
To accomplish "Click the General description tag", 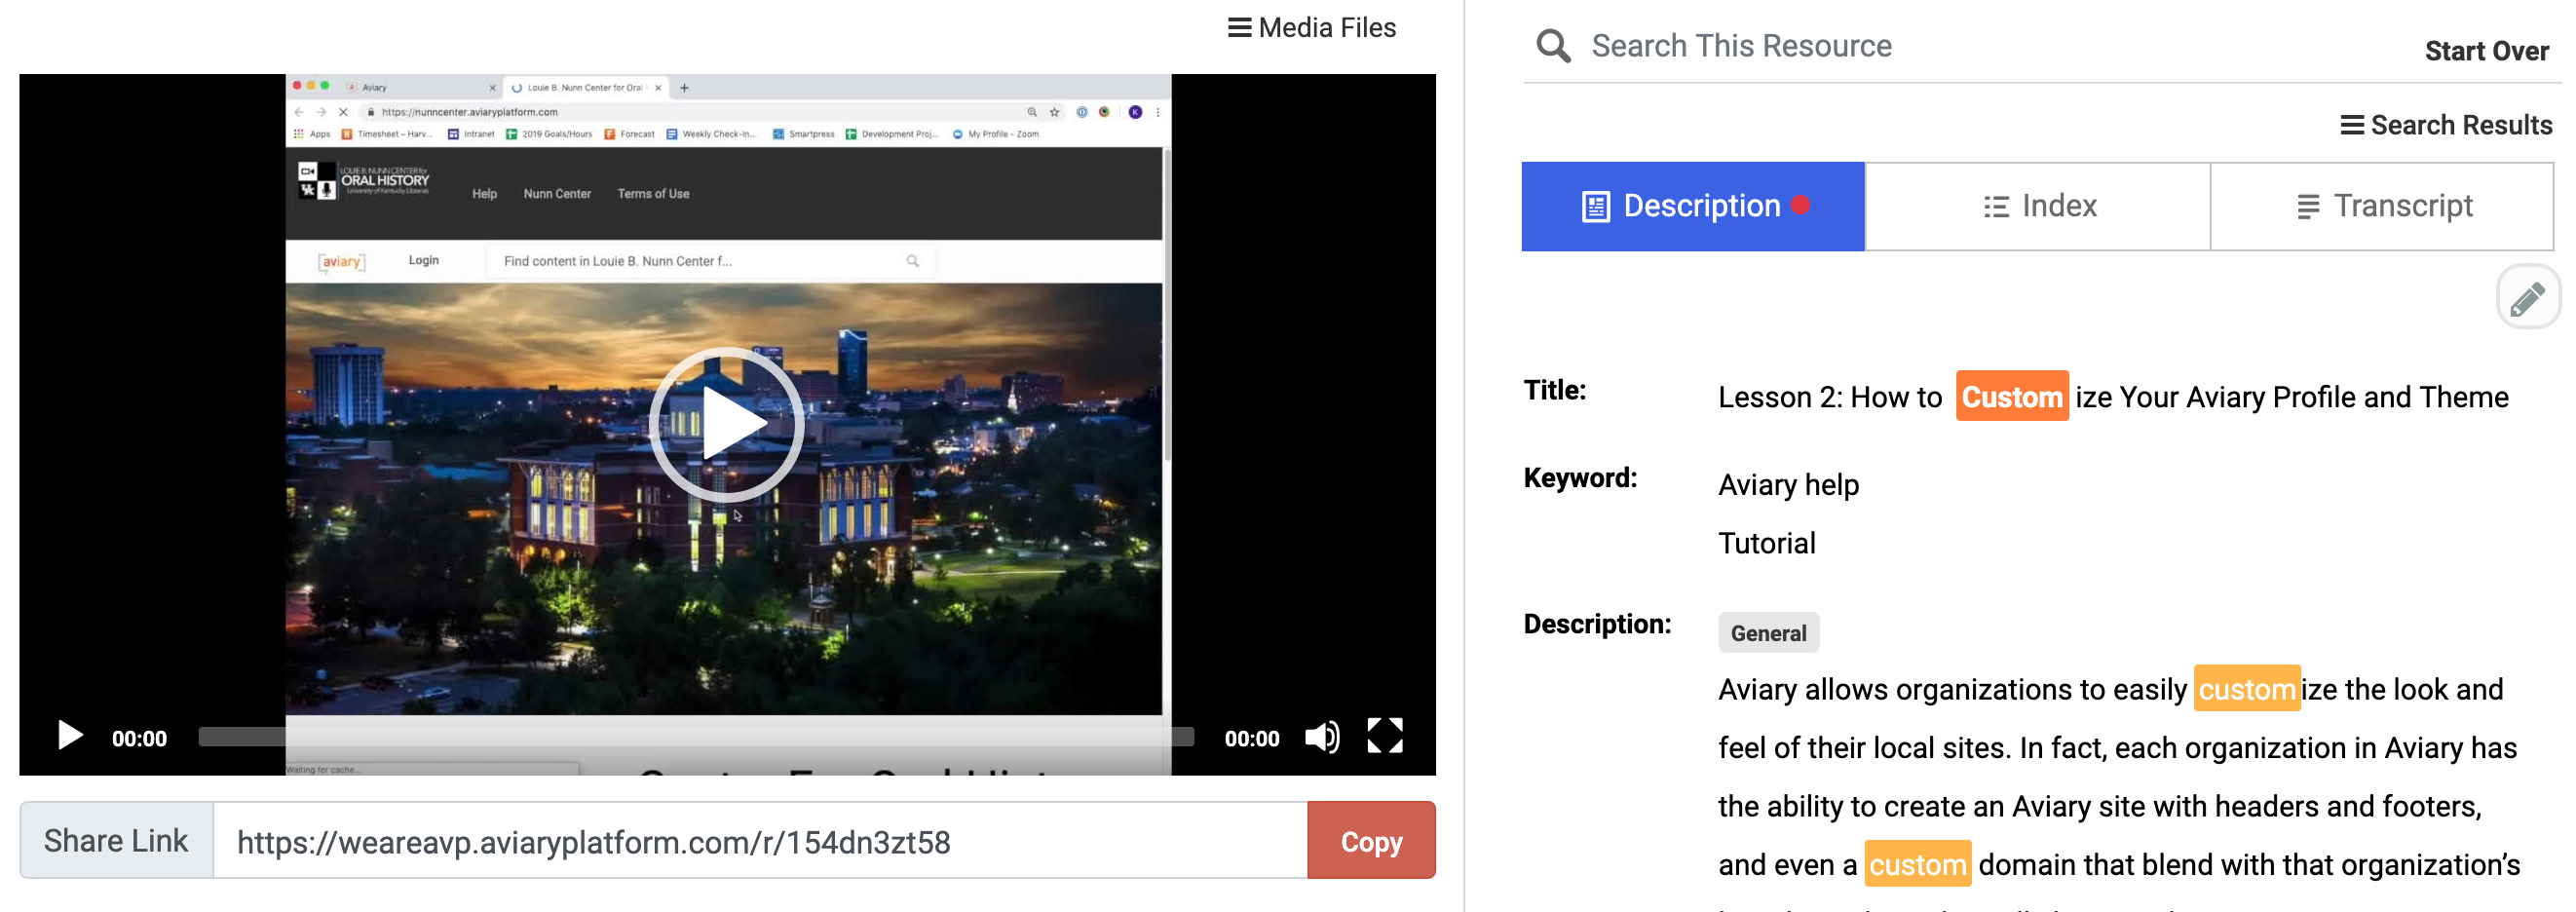I will coord(1768,633).
